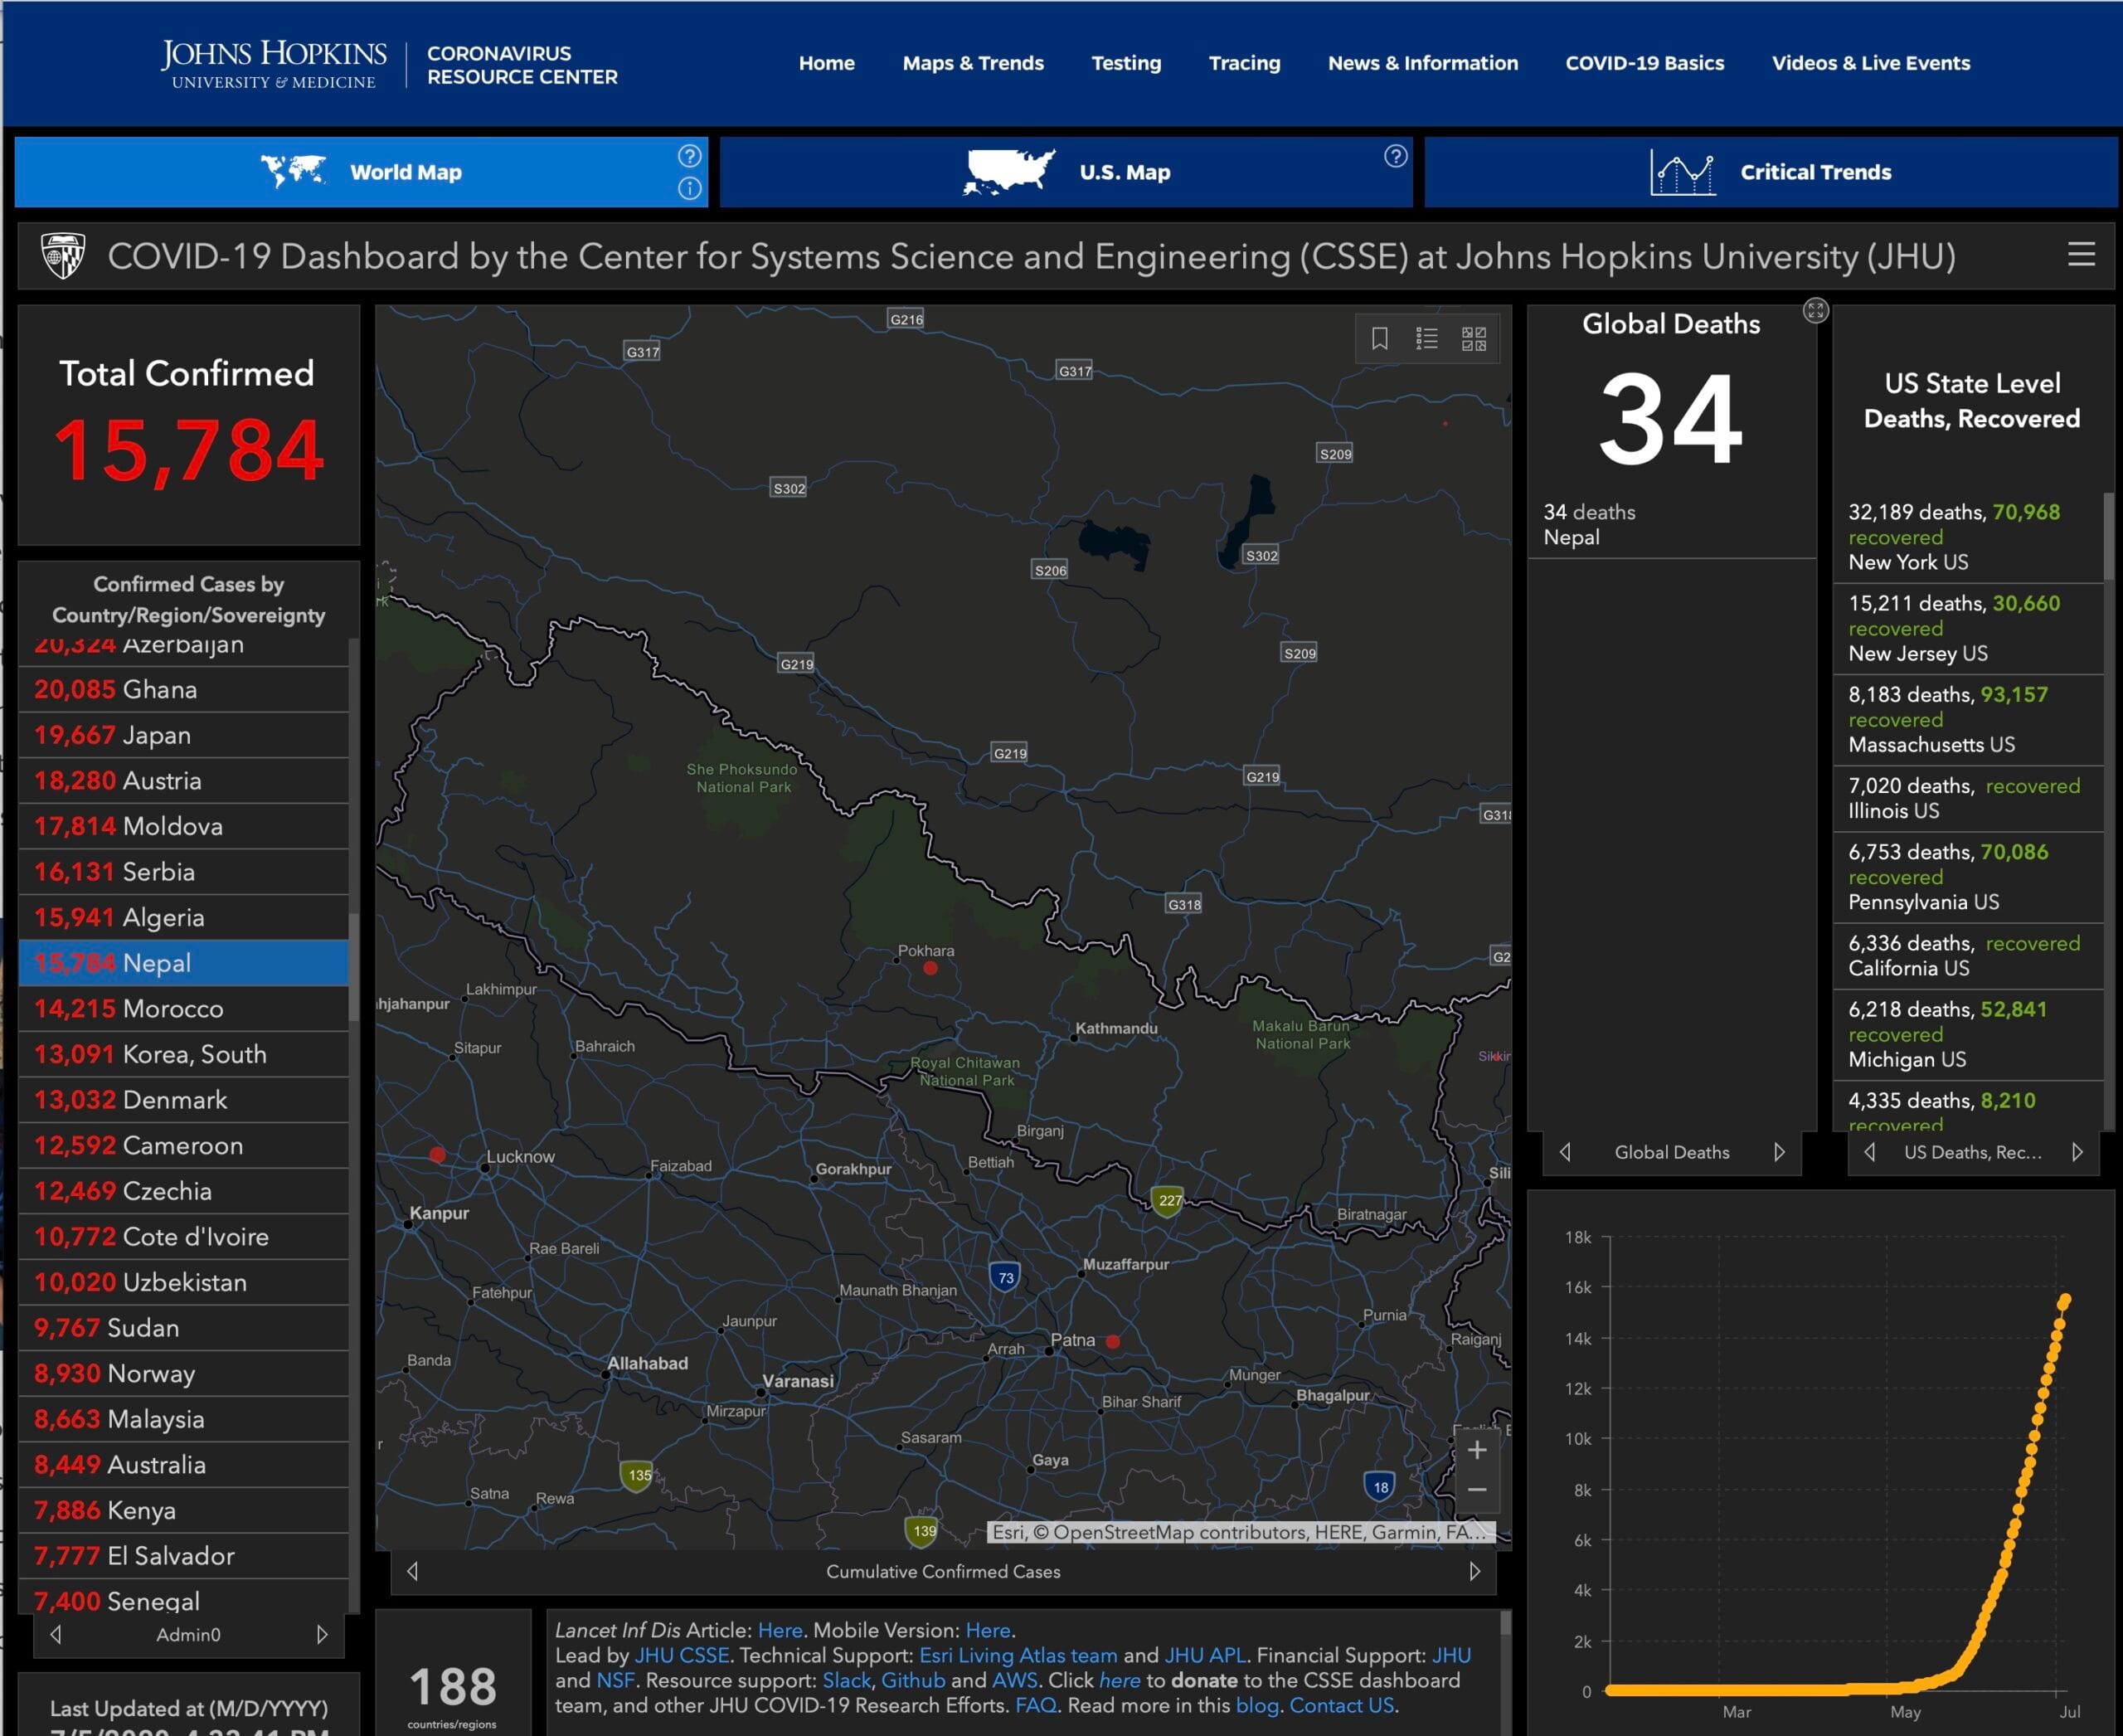The height and width of the screenshot is (1736, 2123).
Task: Select Ghana in the country list
Action: pos(183,690)
